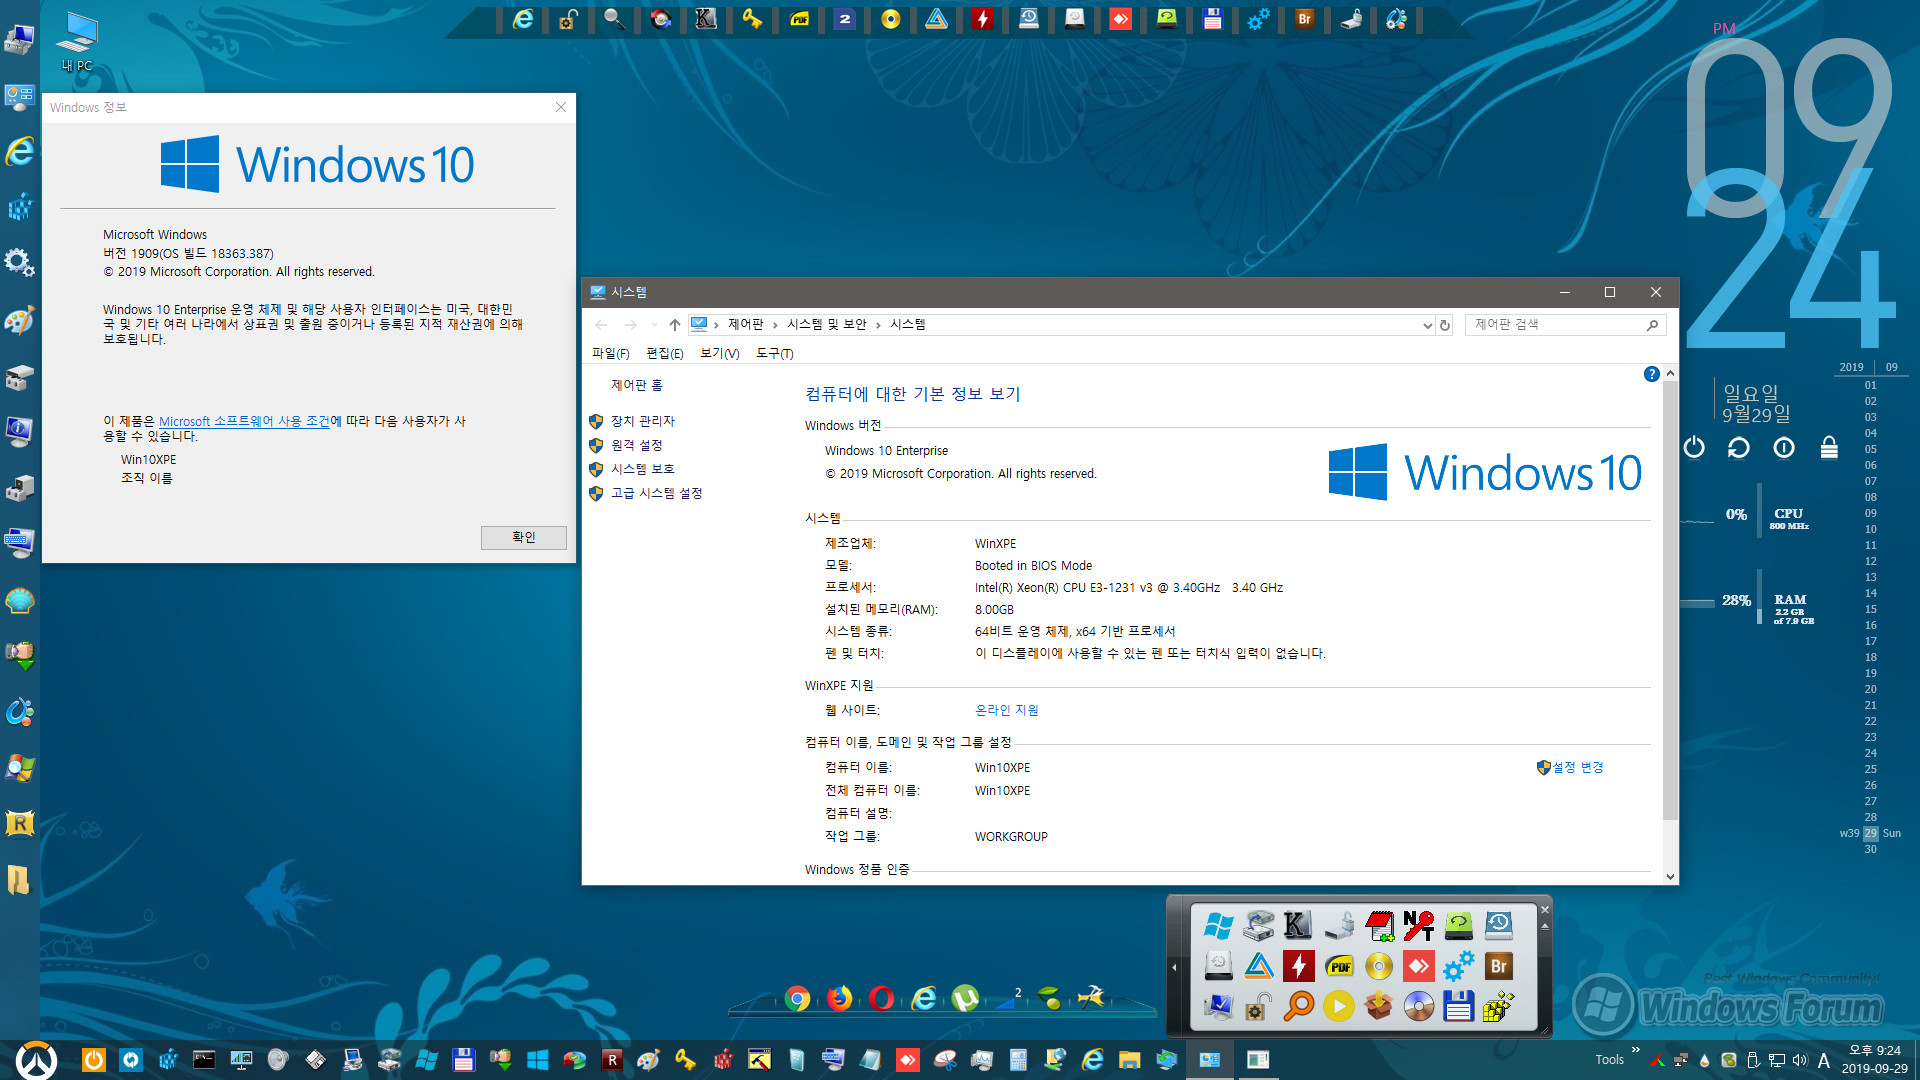Launch the box installer icon in launcher panel
The image size is (1920, 1080).
click(x=1379, y=1006)
